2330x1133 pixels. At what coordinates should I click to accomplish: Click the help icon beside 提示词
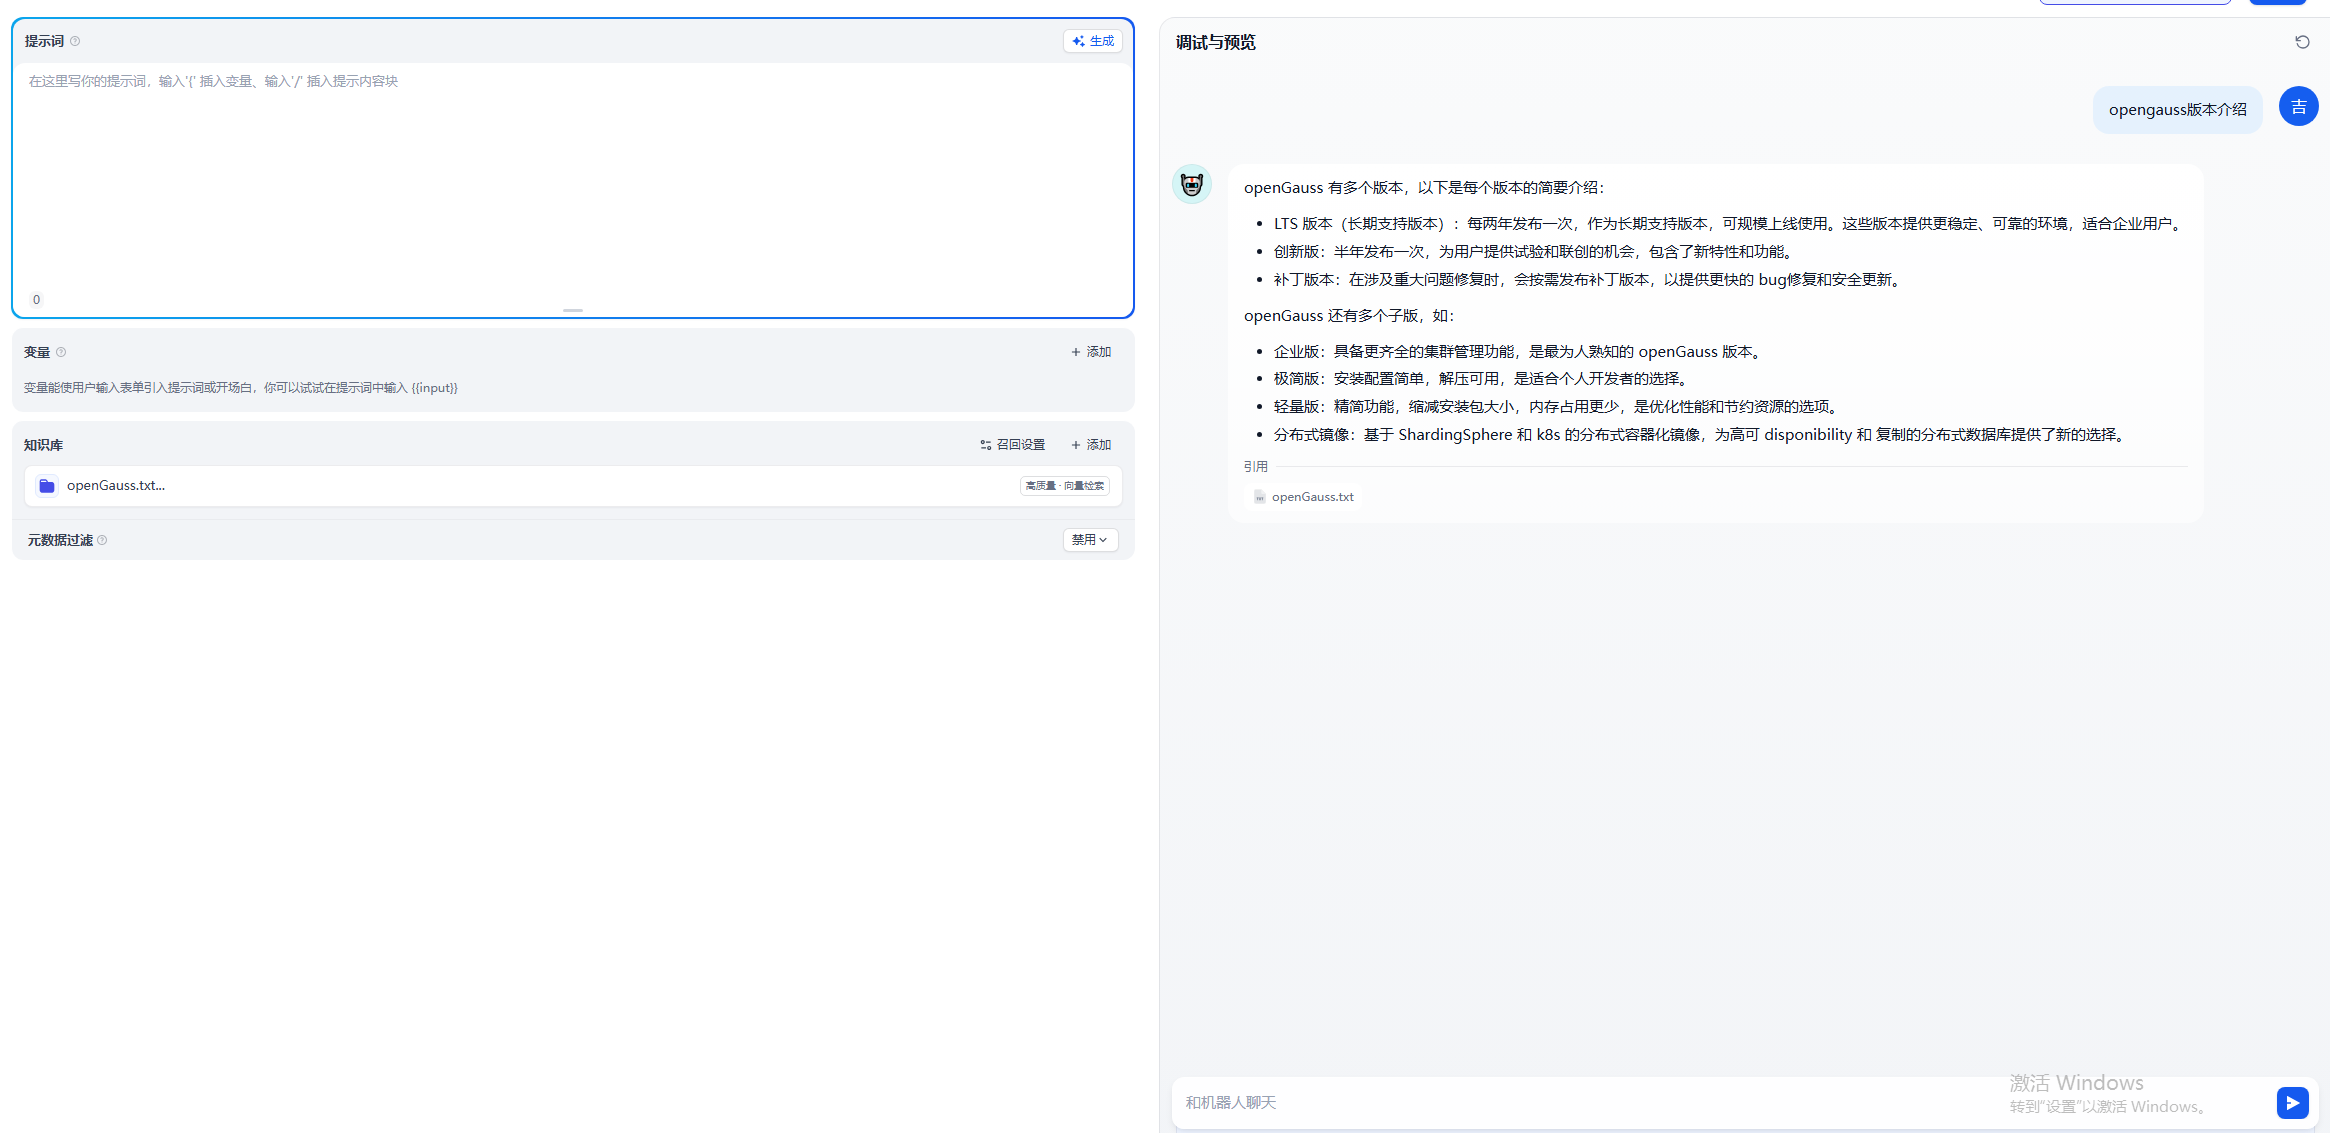pos(75,41)
